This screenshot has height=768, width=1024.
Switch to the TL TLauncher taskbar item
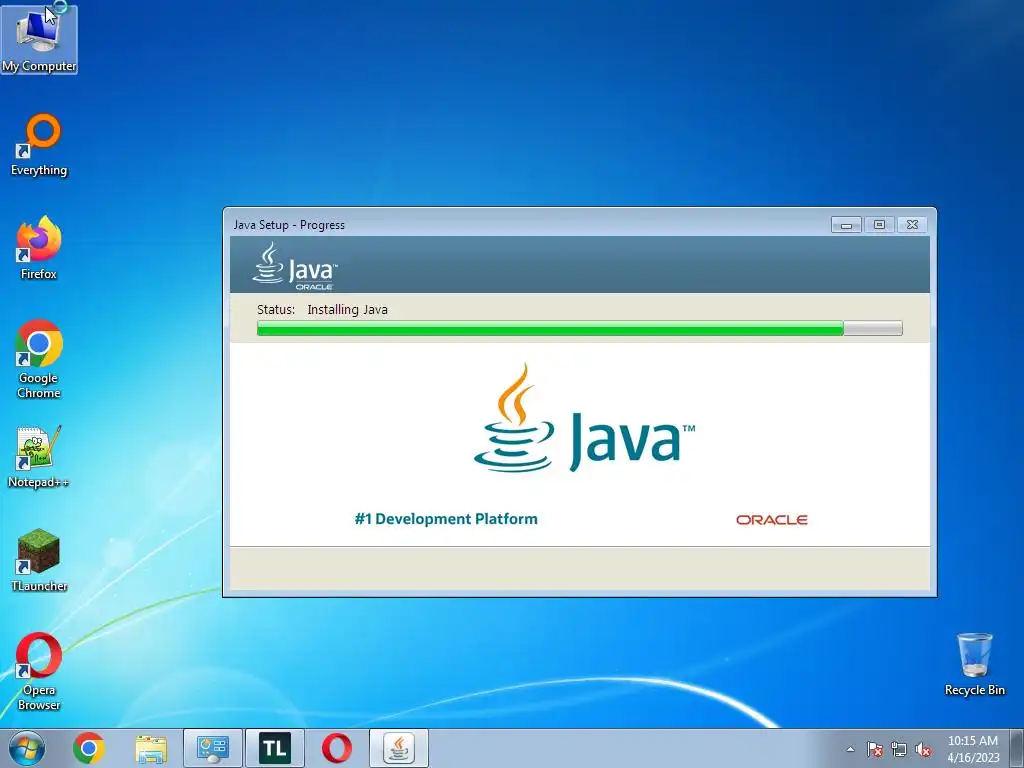[x=275, y=748]
